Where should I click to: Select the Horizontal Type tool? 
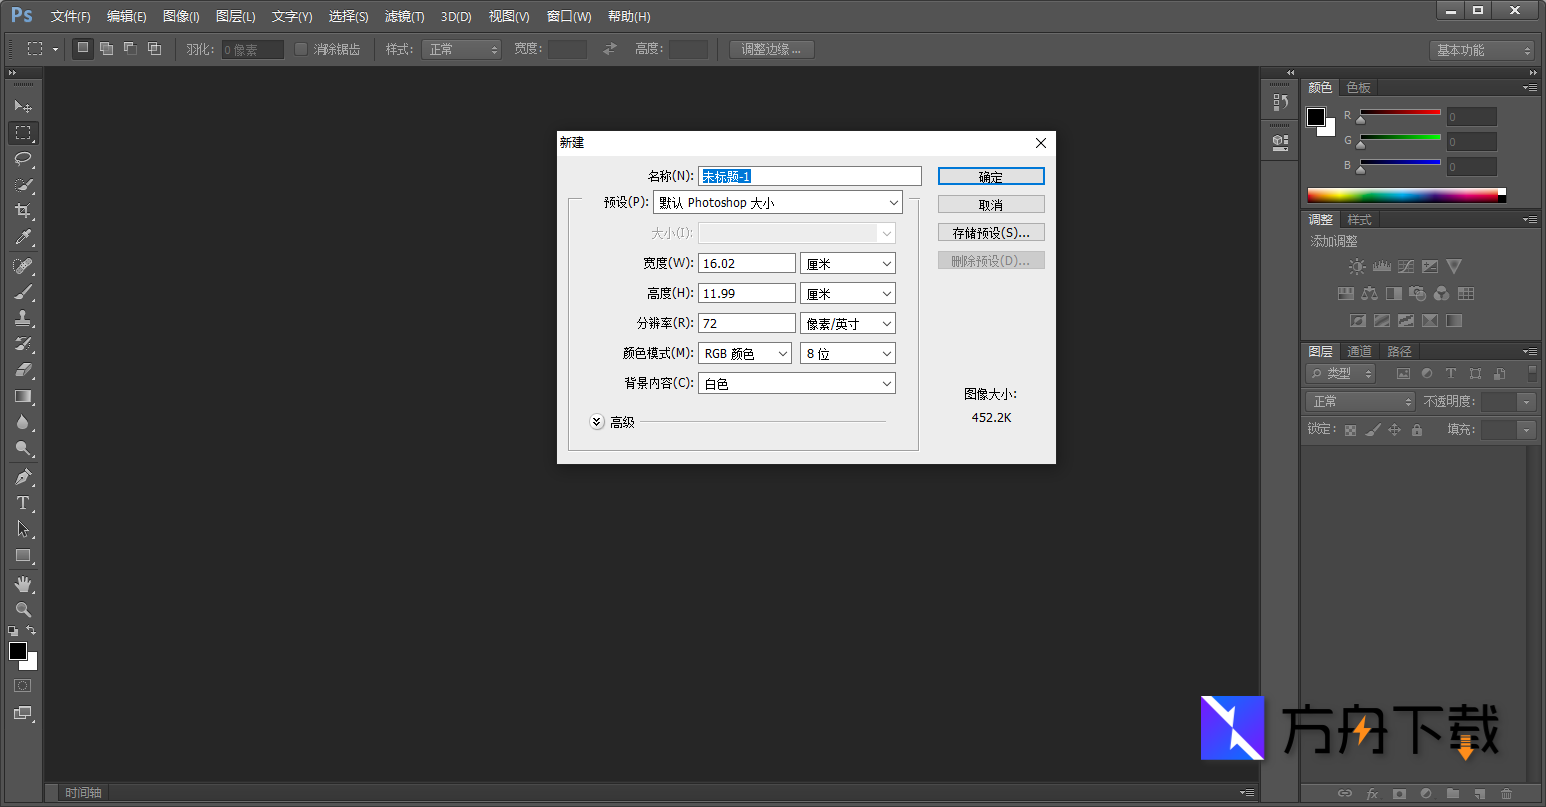[x=22, y=502]
